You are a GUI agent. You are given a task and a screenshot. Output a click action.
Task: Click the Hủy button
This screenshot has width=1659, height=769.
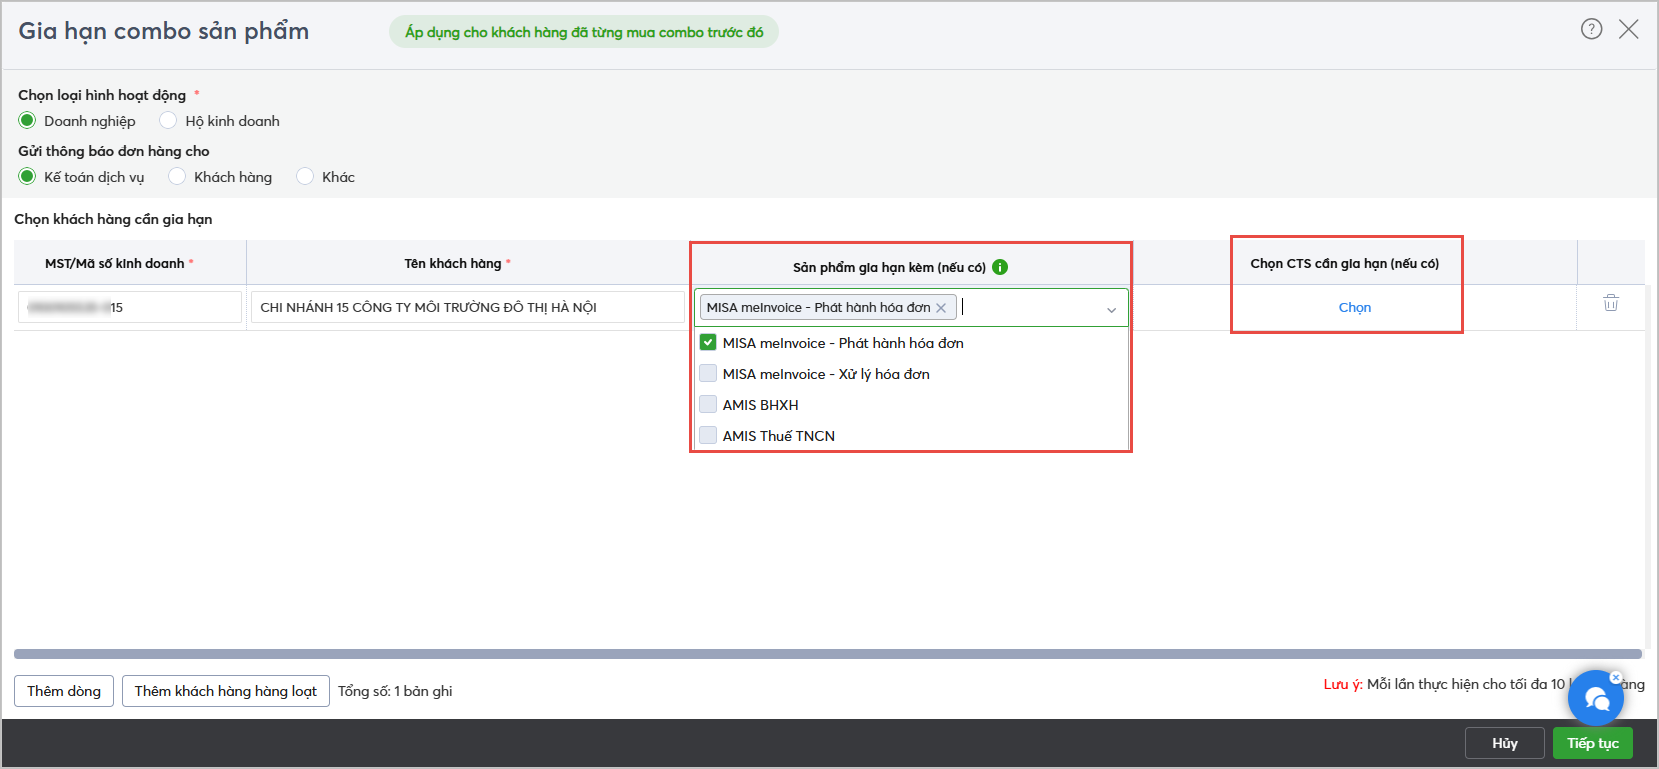point(1505,743)
